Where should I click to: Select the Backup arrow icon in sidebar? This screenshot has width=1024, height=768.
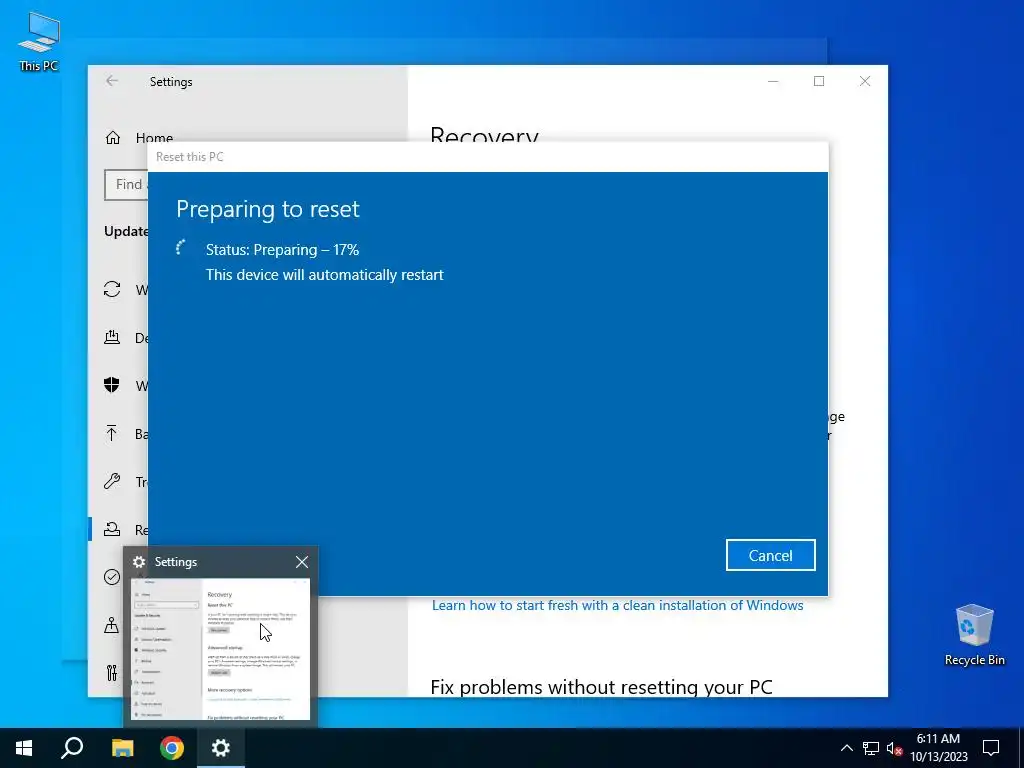(112, 433)
